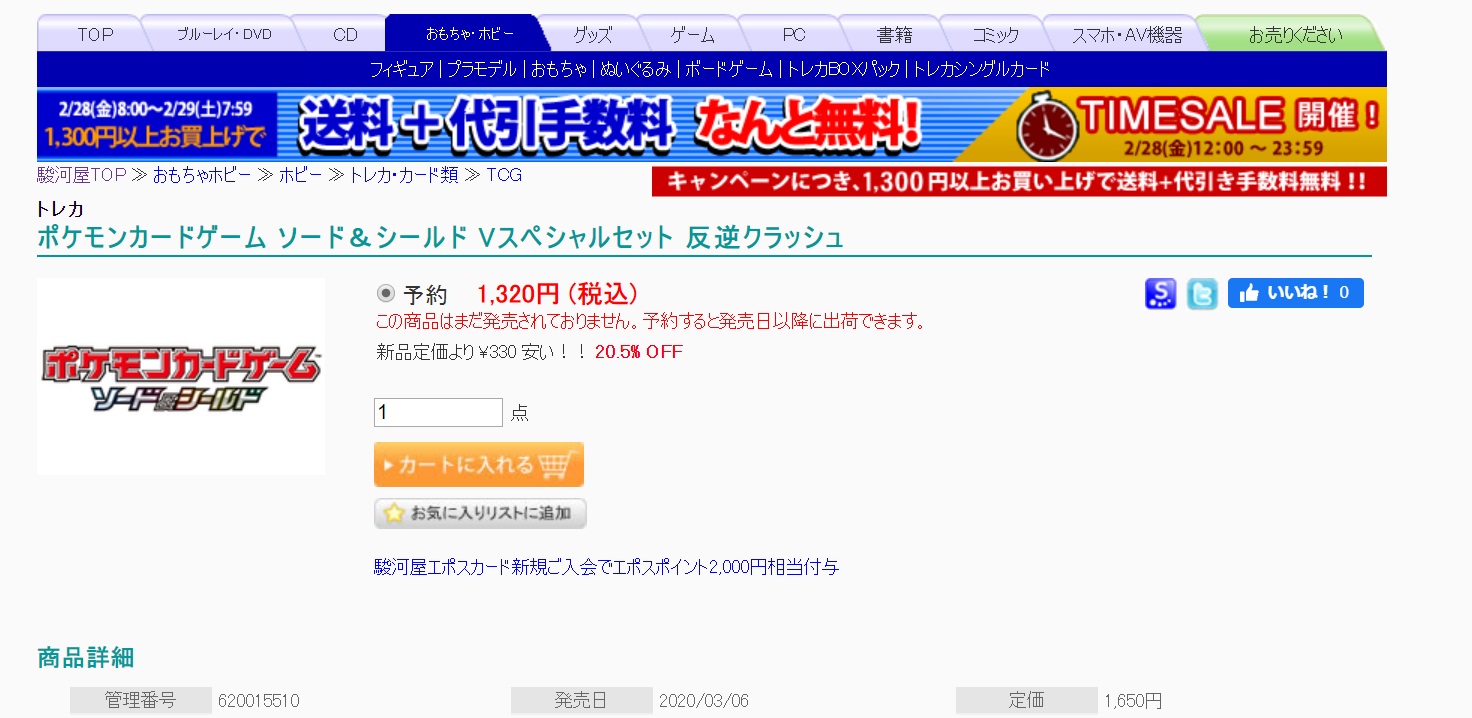Screen dimensions: 1472x718
Task: Click the エポスポイント2,000円 promotion link
Action: point(604,567)
